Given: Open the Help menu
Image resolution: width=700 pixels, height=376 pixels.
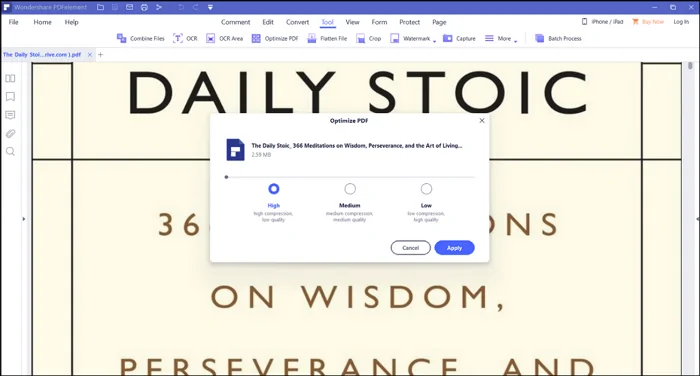Looking at the screenshot, I should [71, 22].
